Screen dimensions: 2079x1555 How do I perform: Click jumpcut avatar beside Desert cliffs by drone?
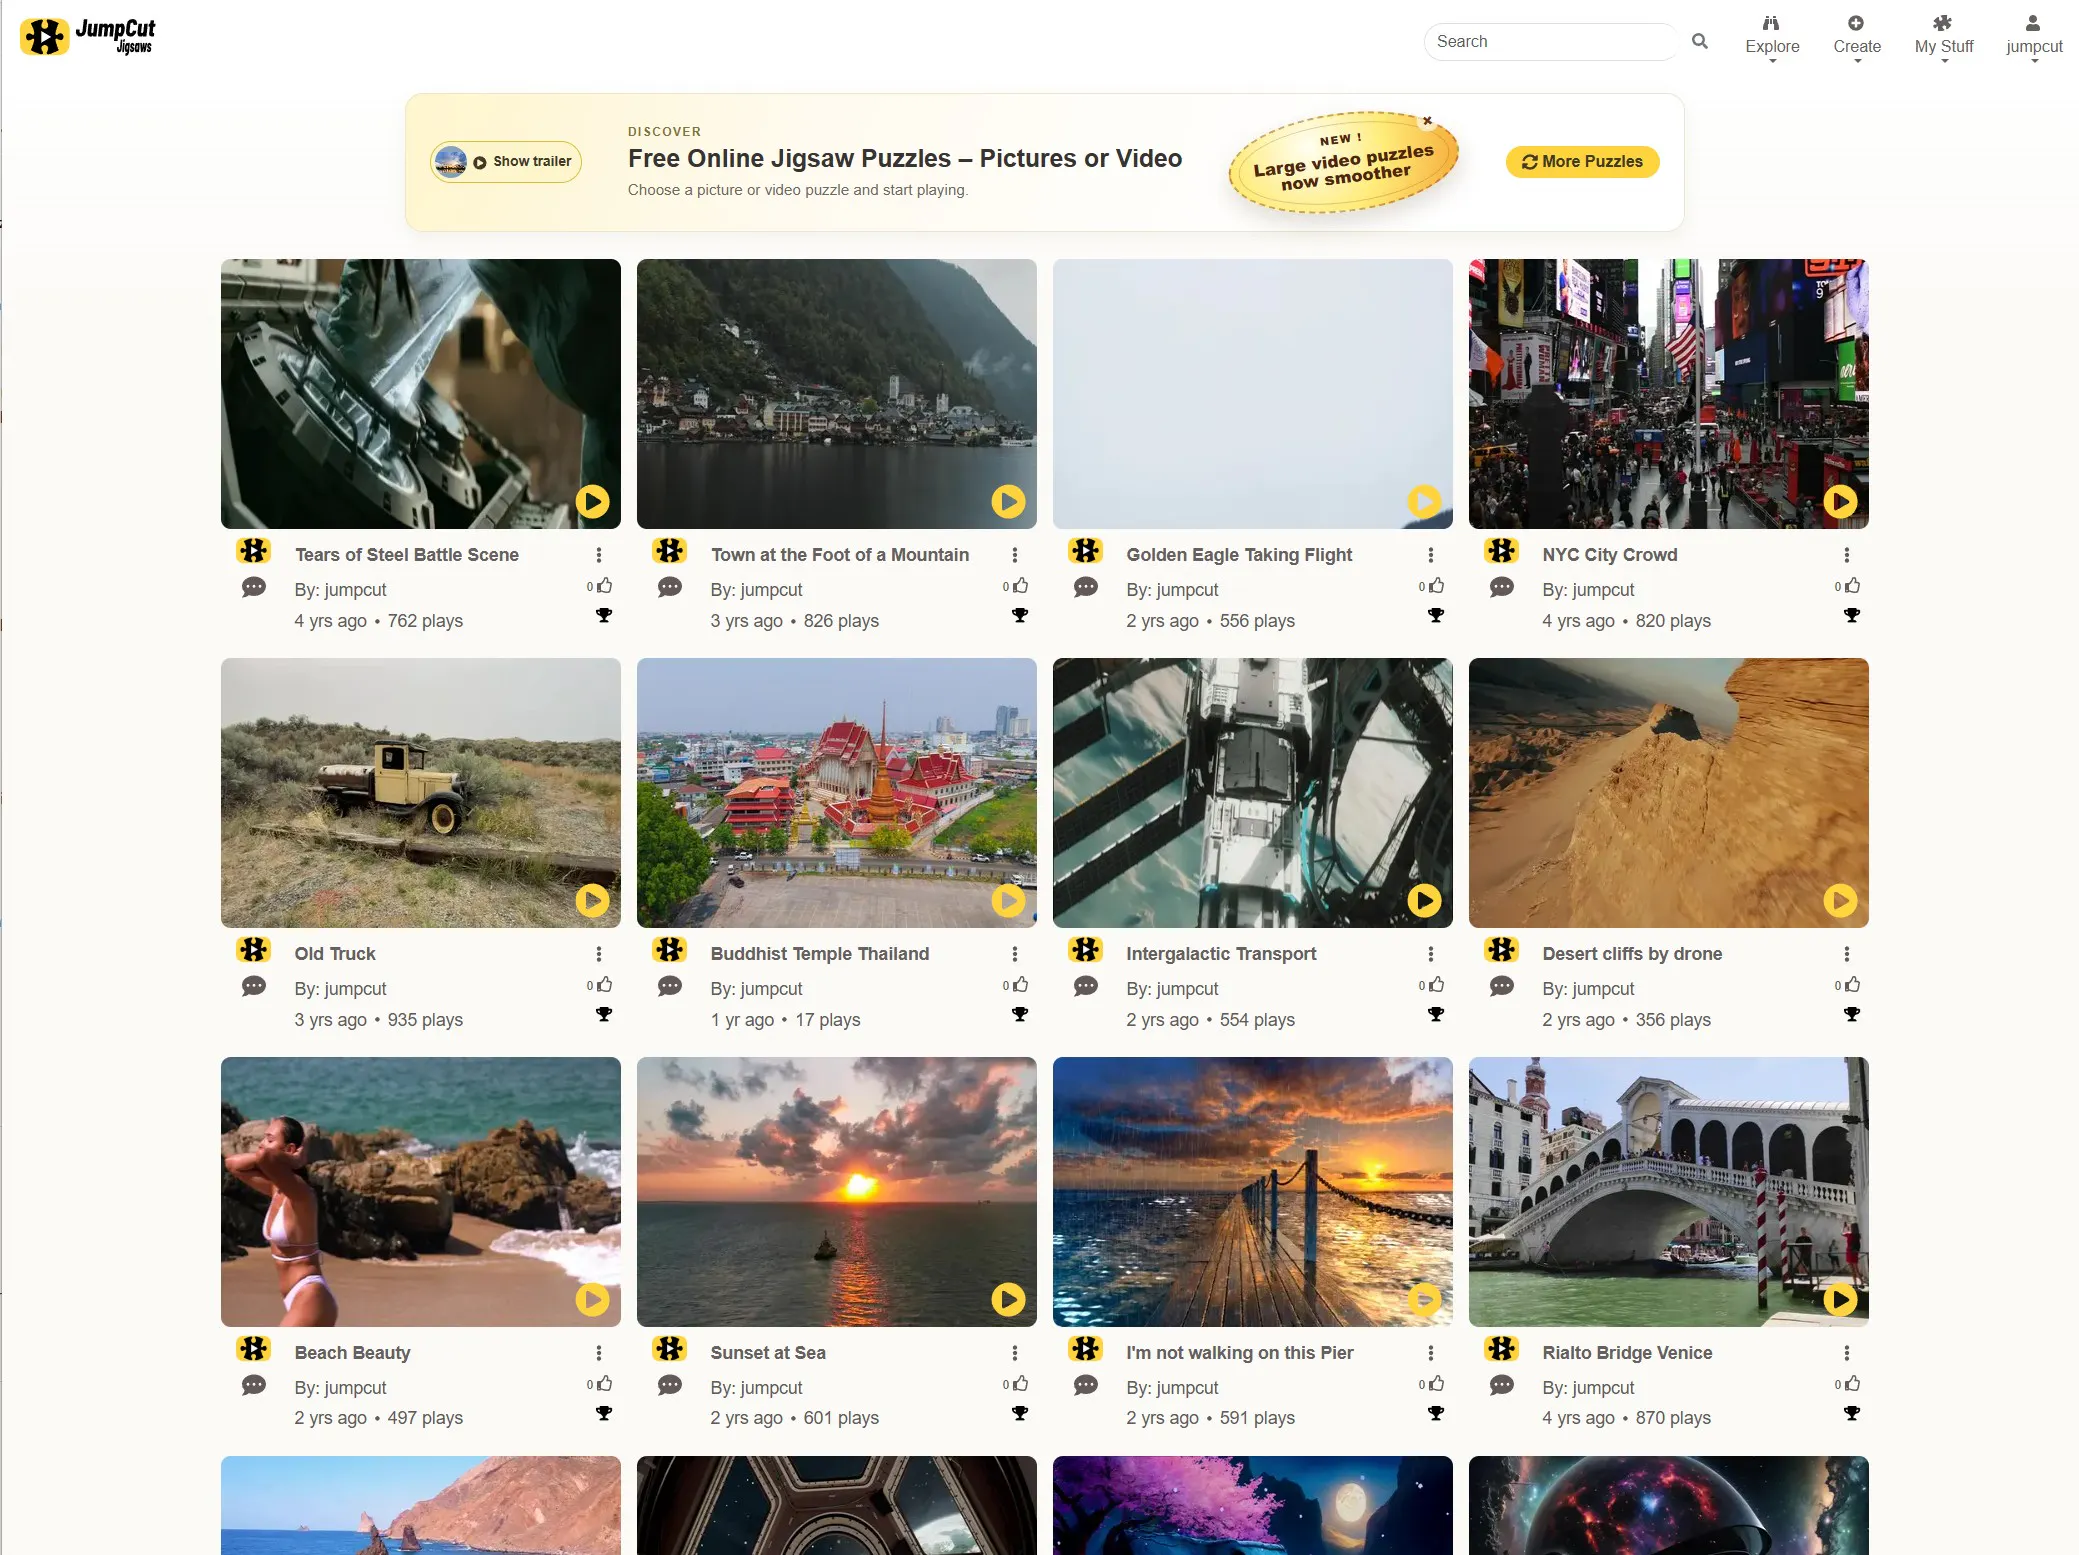tap(1501, 950)
